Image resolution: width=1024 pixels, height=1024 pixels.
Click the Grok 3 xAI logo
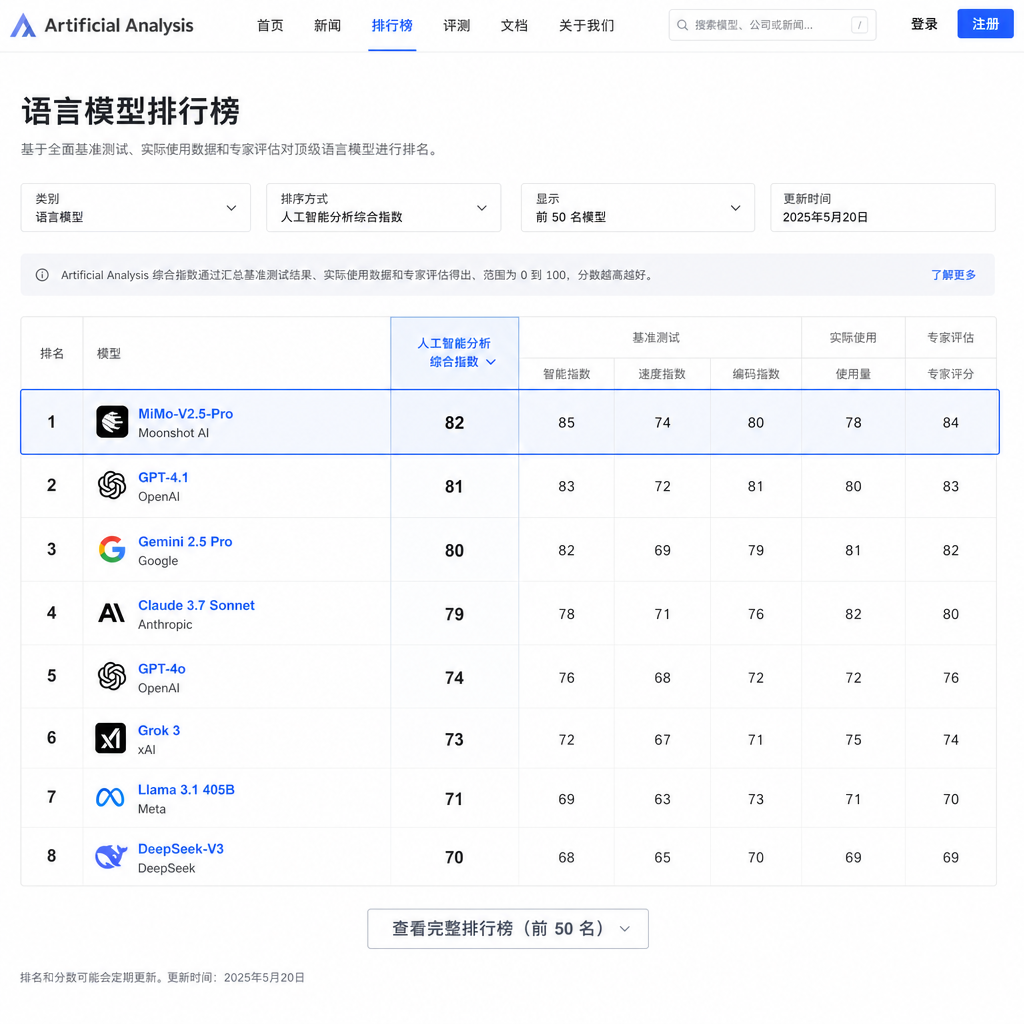pyautogui.click(x=111, y=739)
